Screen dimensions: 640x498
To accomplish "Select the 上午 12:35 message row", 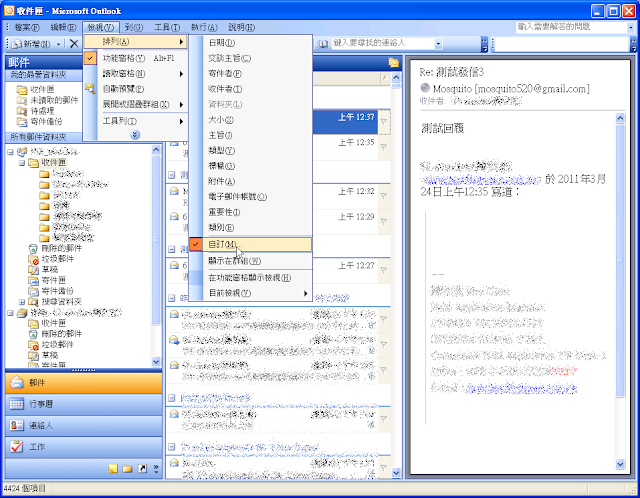I will click(x=278, y=147).
